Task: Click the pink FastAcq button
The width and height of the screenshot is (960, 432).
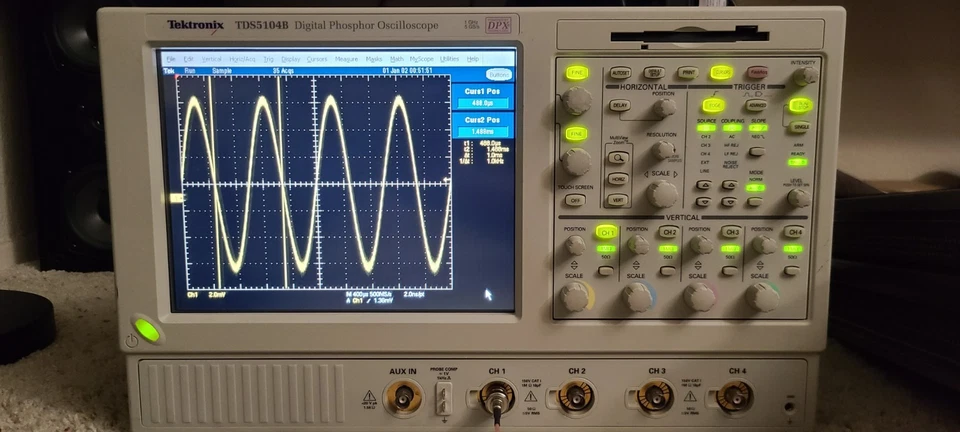Action: point(757,72)
